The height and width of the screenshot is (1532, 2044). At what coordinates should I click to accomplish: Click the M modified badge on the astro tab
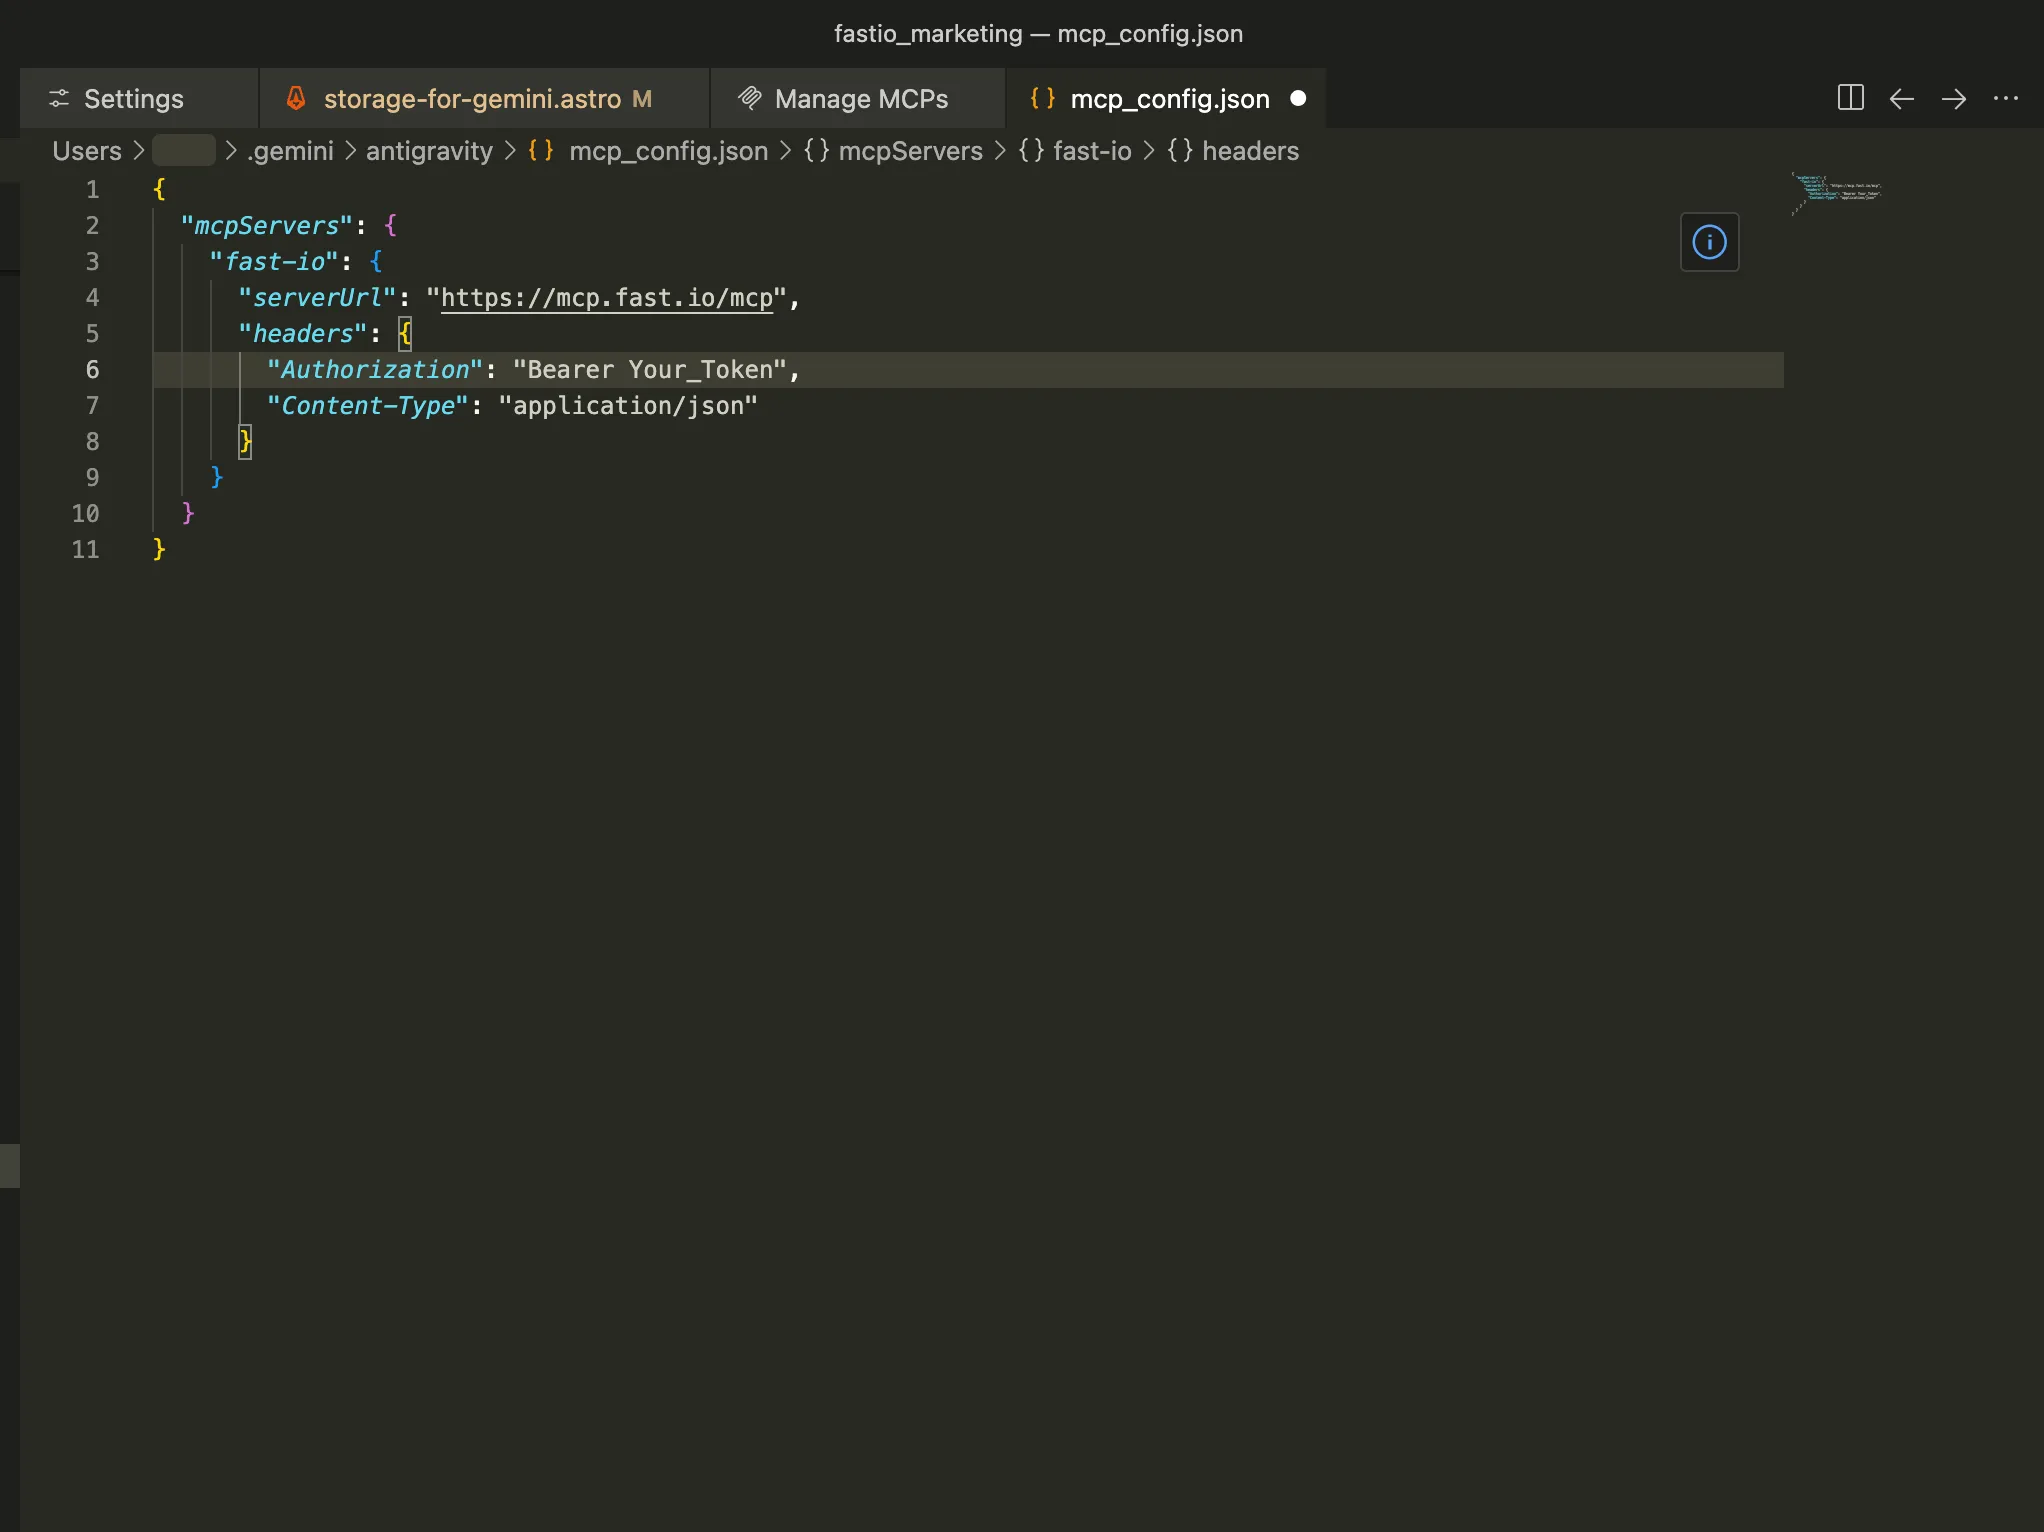click(641, 98)
